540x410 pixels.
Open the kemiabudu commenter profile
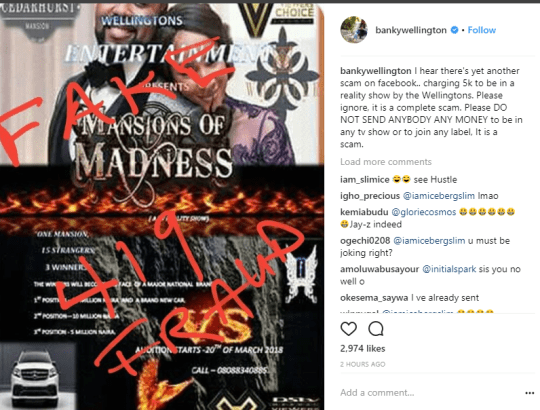click(364, 212)
